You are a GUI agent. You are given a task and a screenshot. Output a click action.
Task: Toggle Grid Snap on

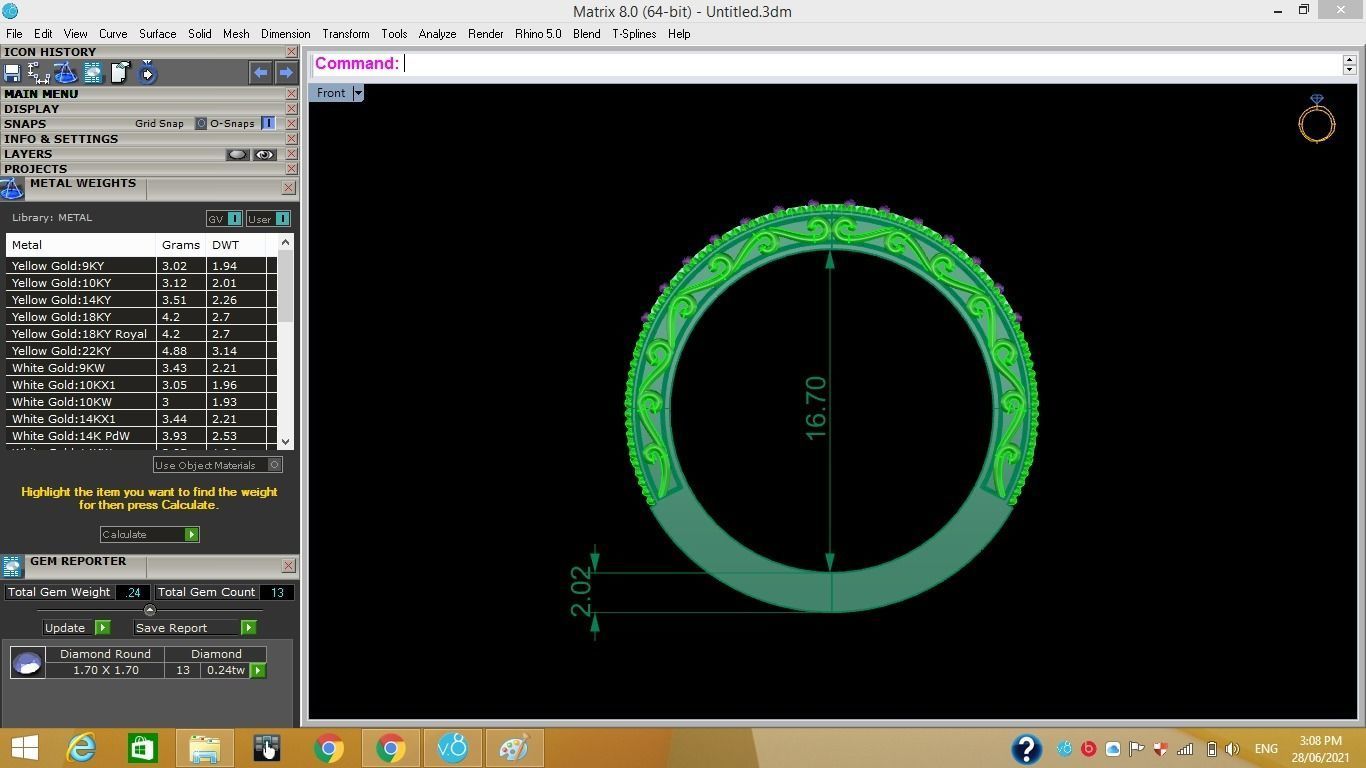click(200, 124)
